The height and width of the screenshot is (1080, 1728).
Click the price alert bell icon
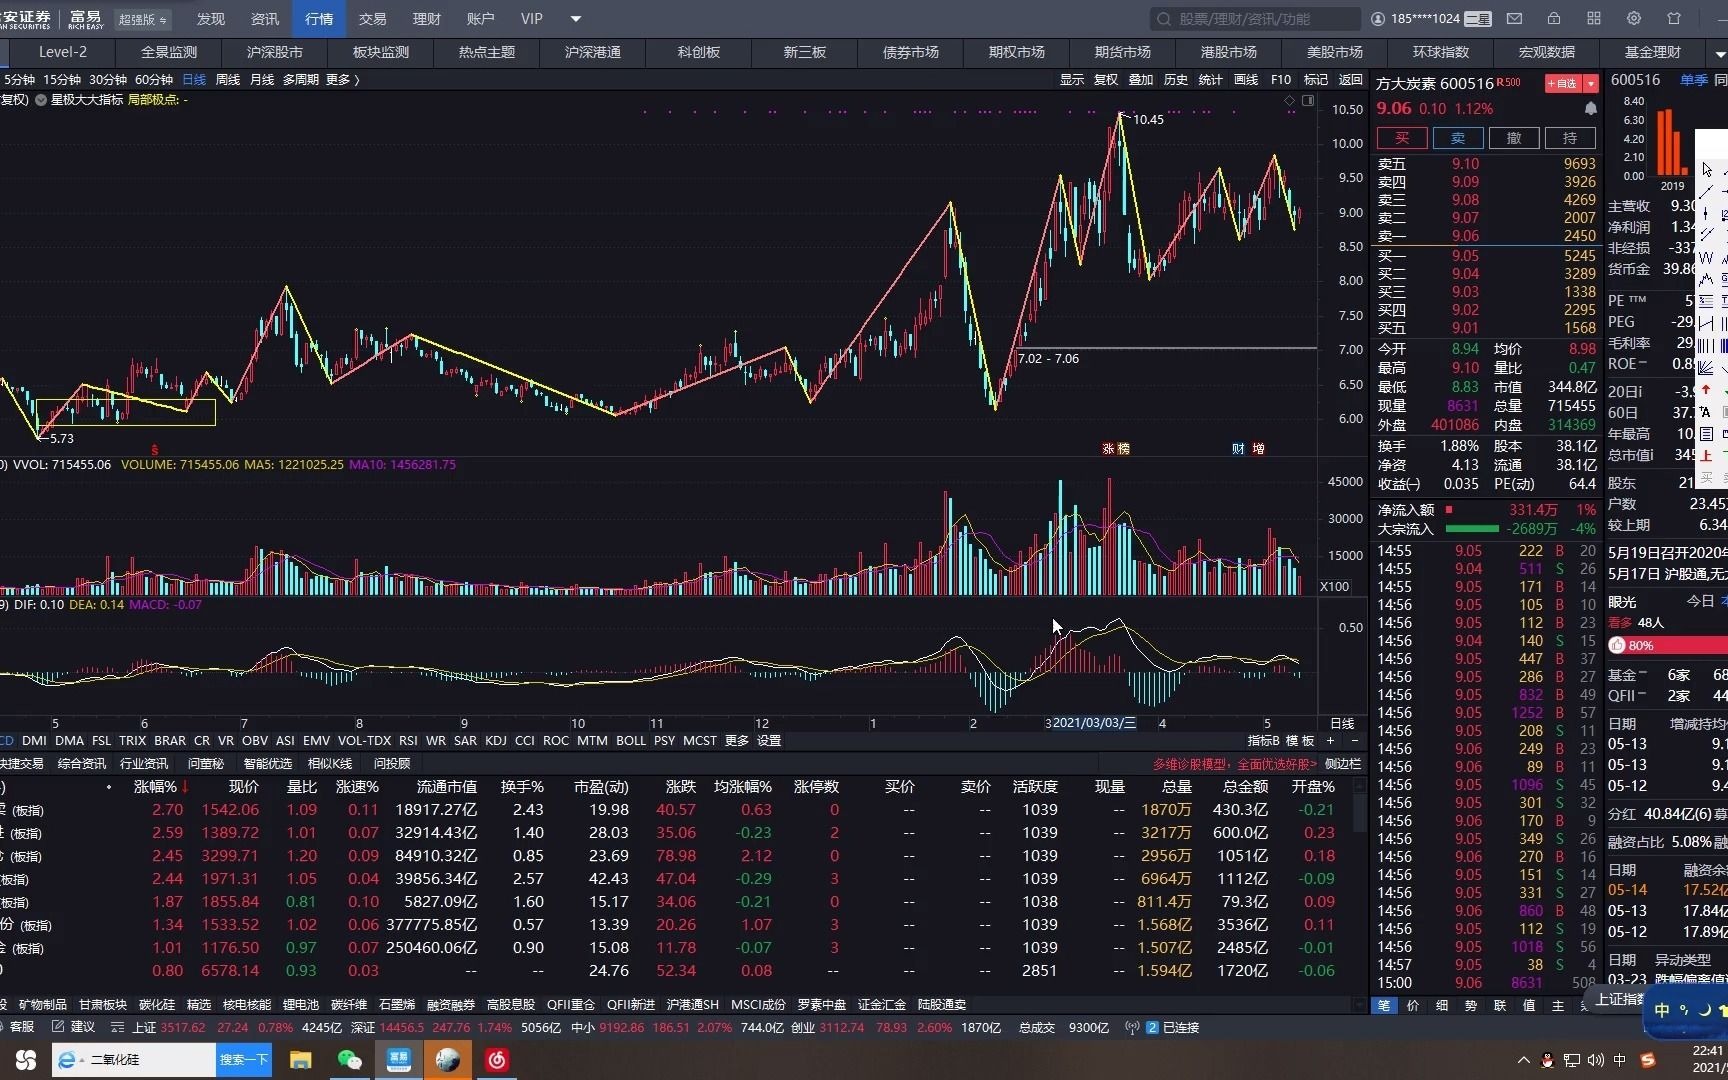1590,108
